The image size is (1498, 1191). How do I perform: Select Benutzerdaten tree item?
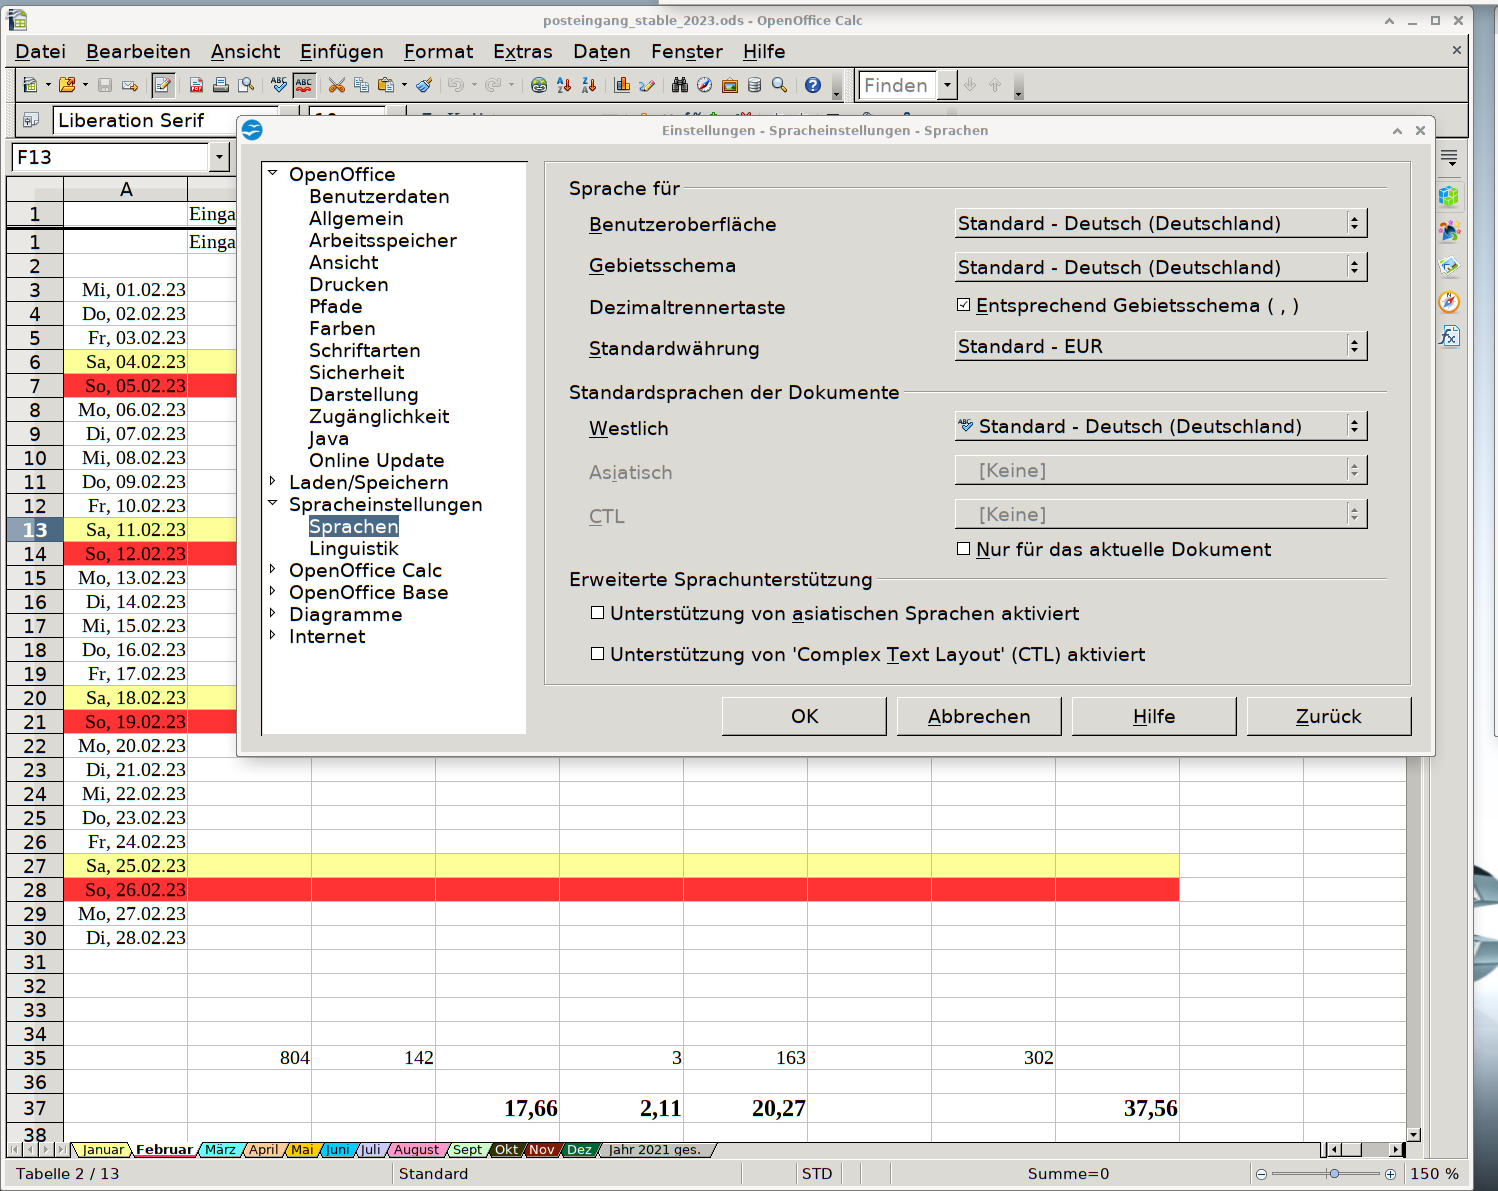click(379, 196)
